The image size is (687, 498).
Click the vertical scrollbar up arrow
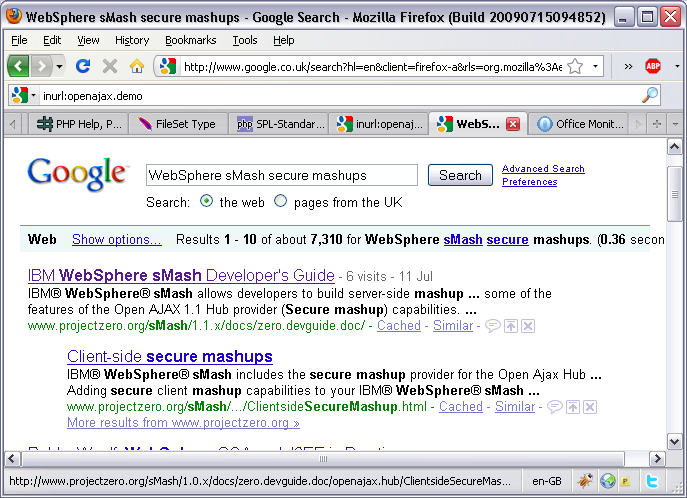click(675, 147)
